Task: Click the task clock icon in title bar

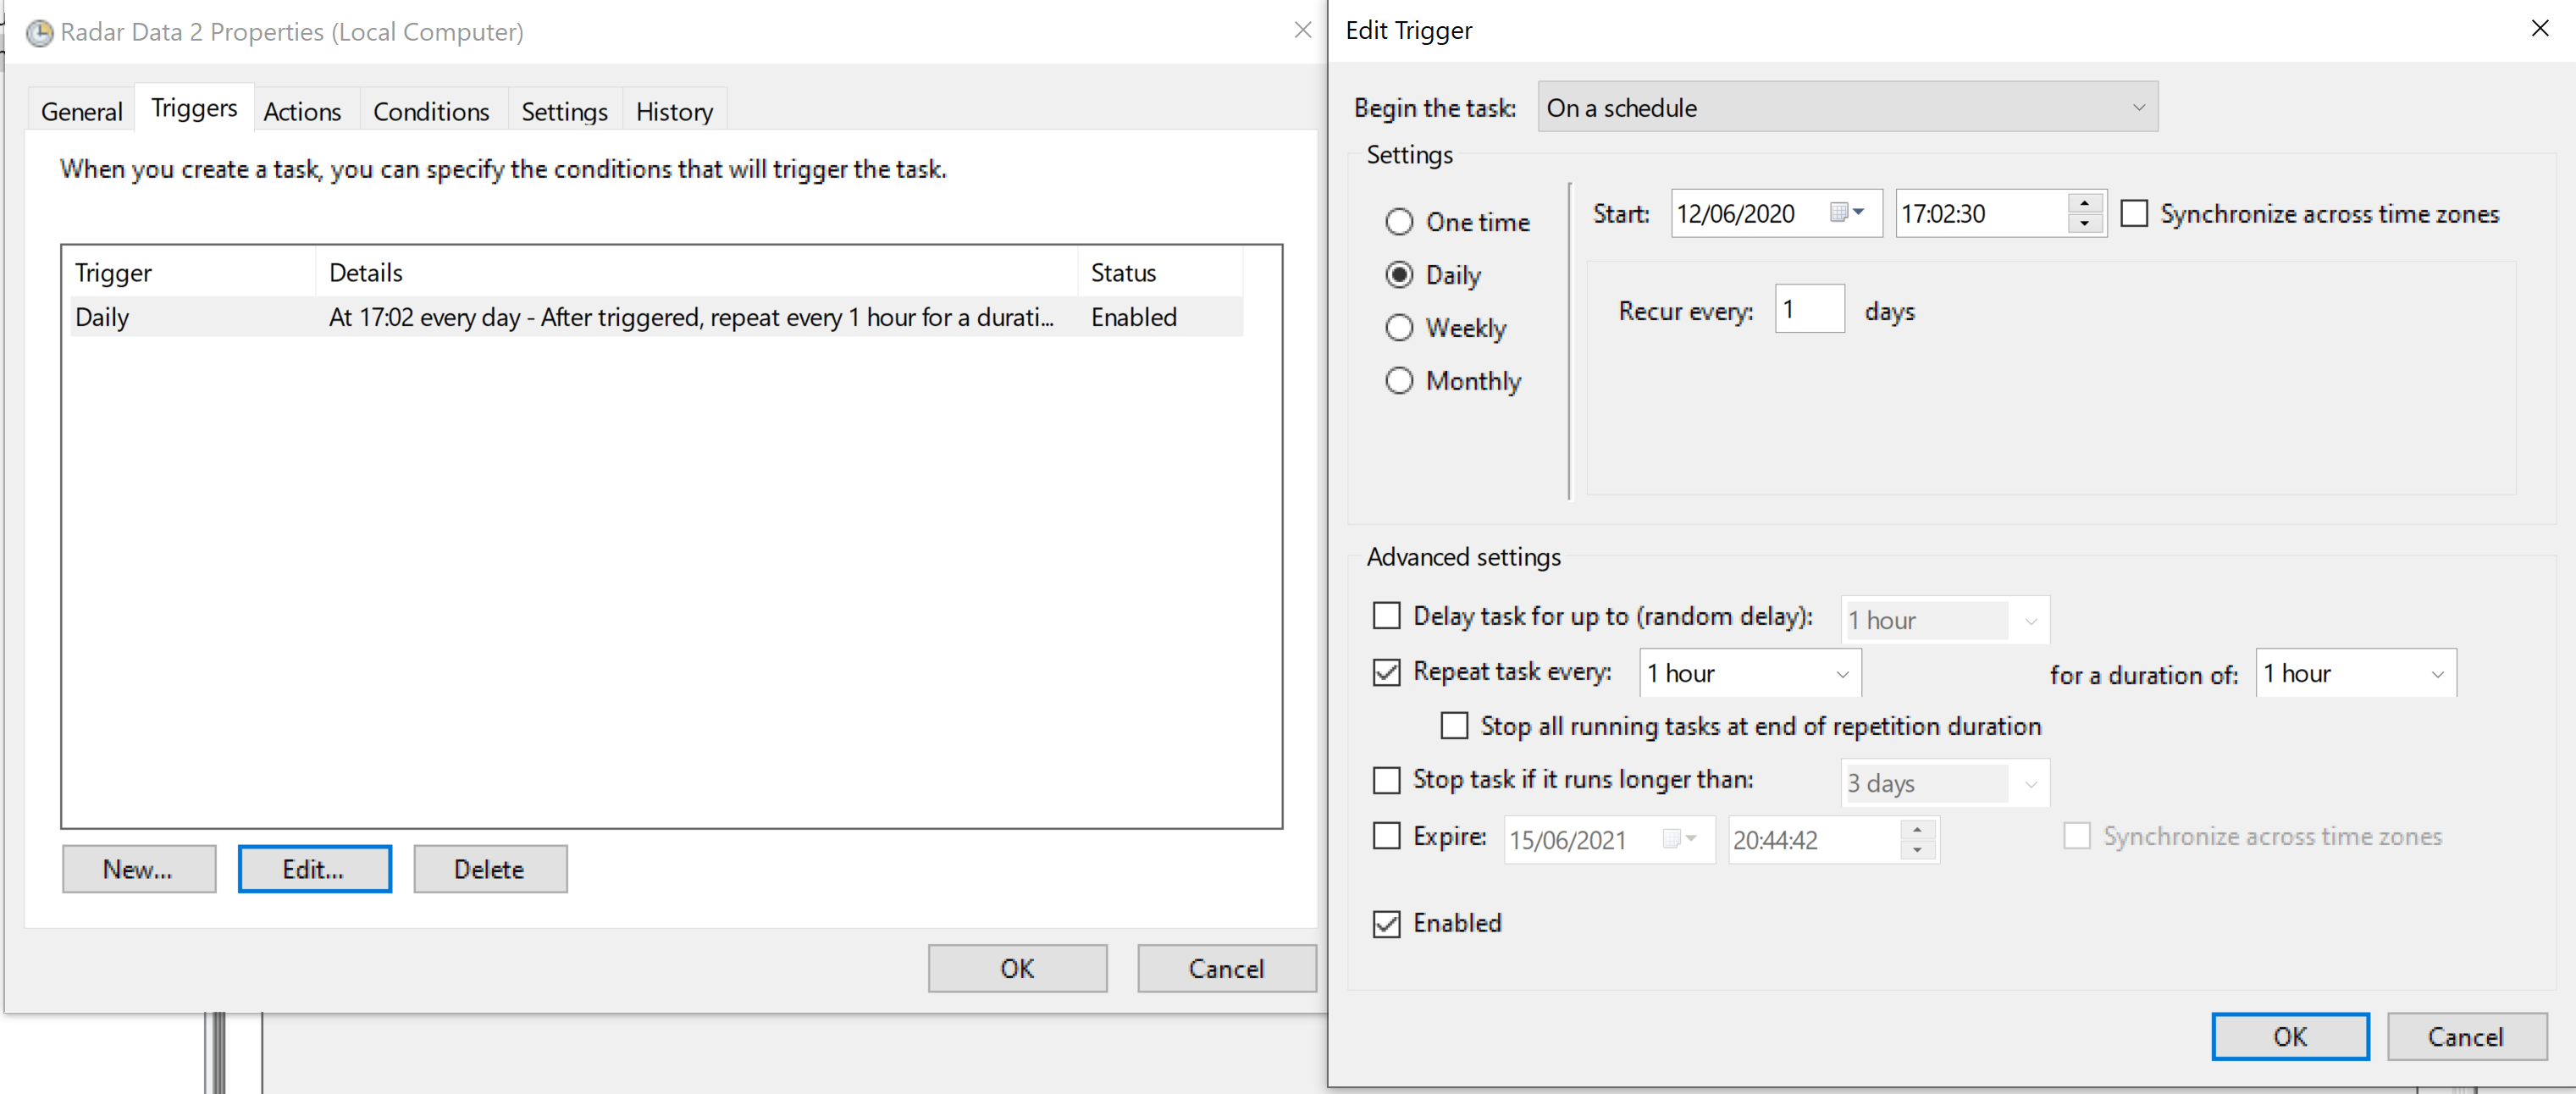Action: coord(39,33)
